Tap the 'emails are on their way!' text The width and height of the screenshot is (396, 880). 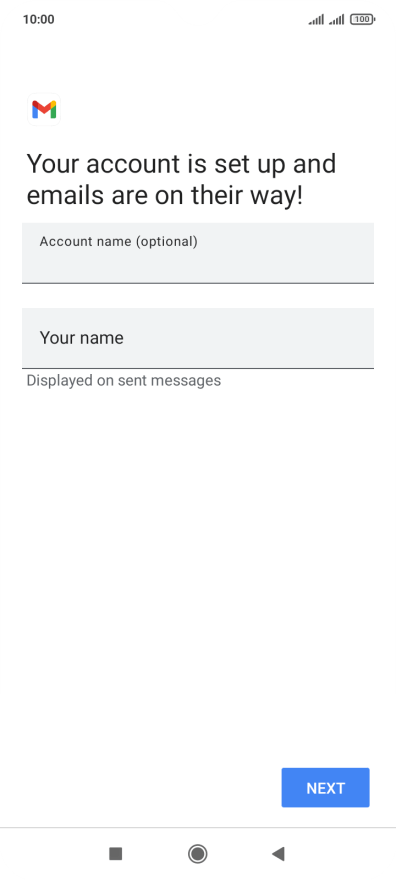coord(165,195)
